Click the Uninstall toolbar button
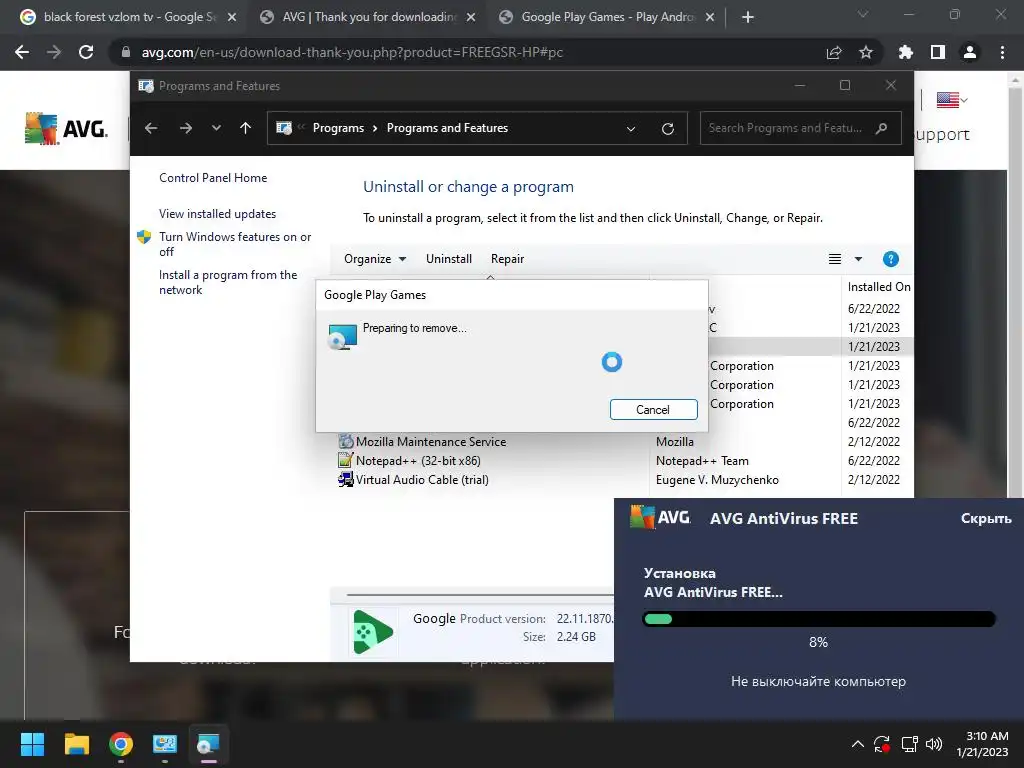 coord(449,259)
